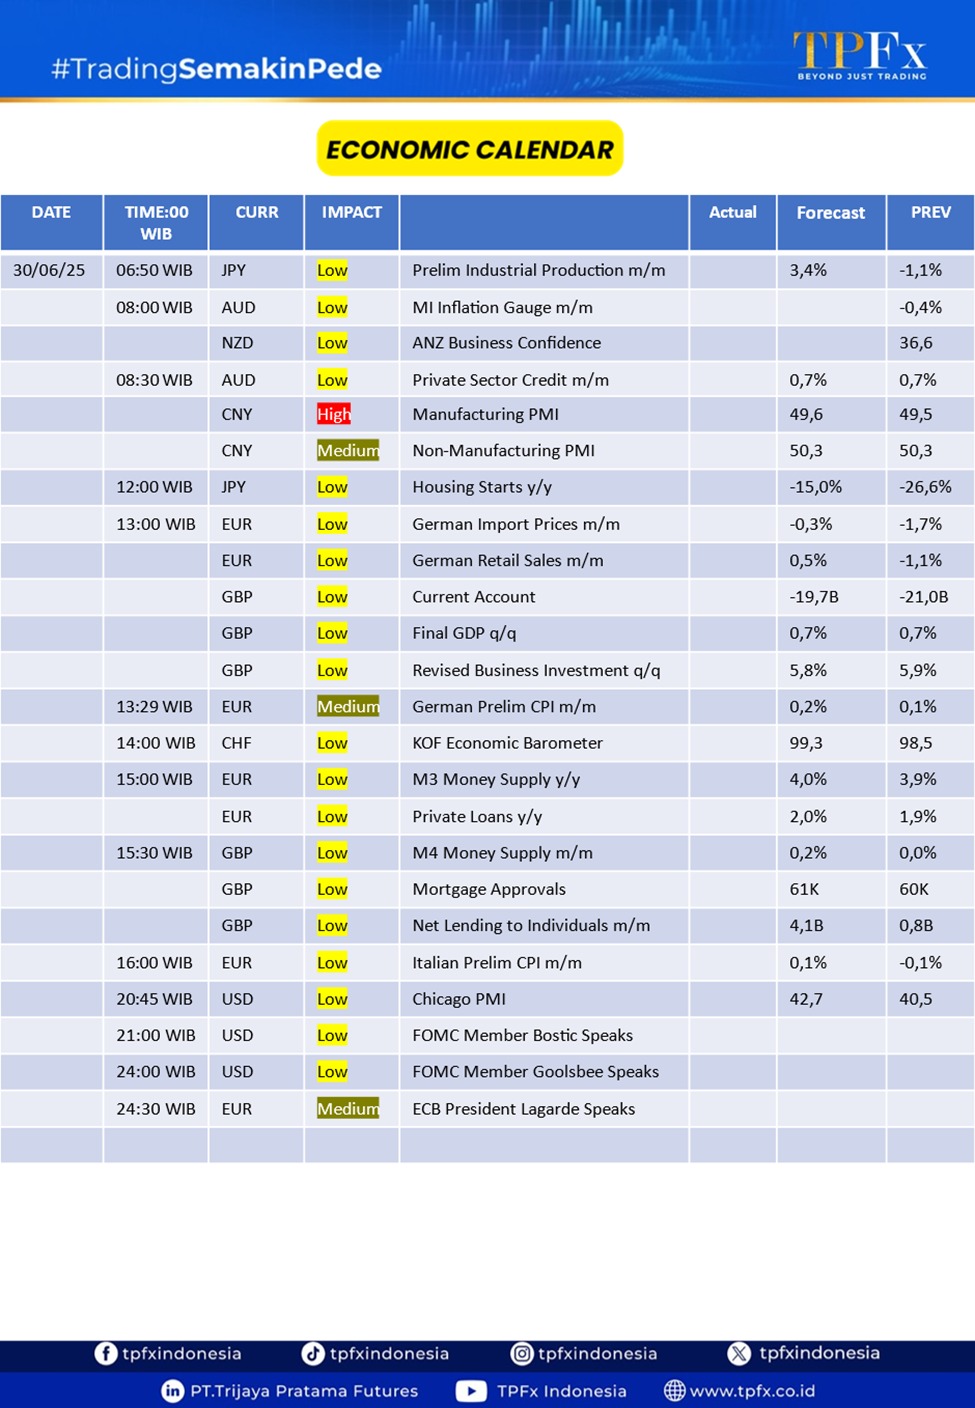Click the globe website icon
Viewport: 975px width, 1408px height.
(x=675, y=1391)
